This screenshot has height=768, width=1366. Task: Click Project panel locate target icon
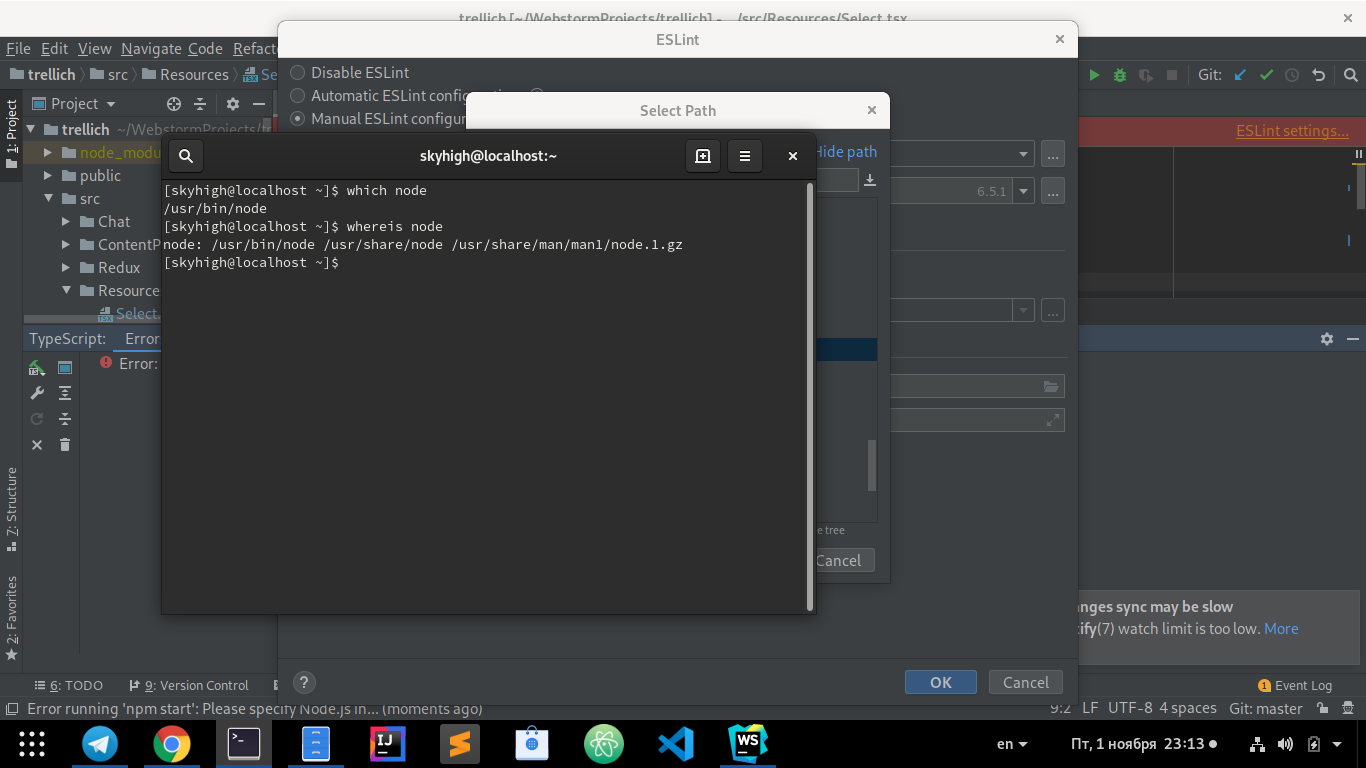174,104
